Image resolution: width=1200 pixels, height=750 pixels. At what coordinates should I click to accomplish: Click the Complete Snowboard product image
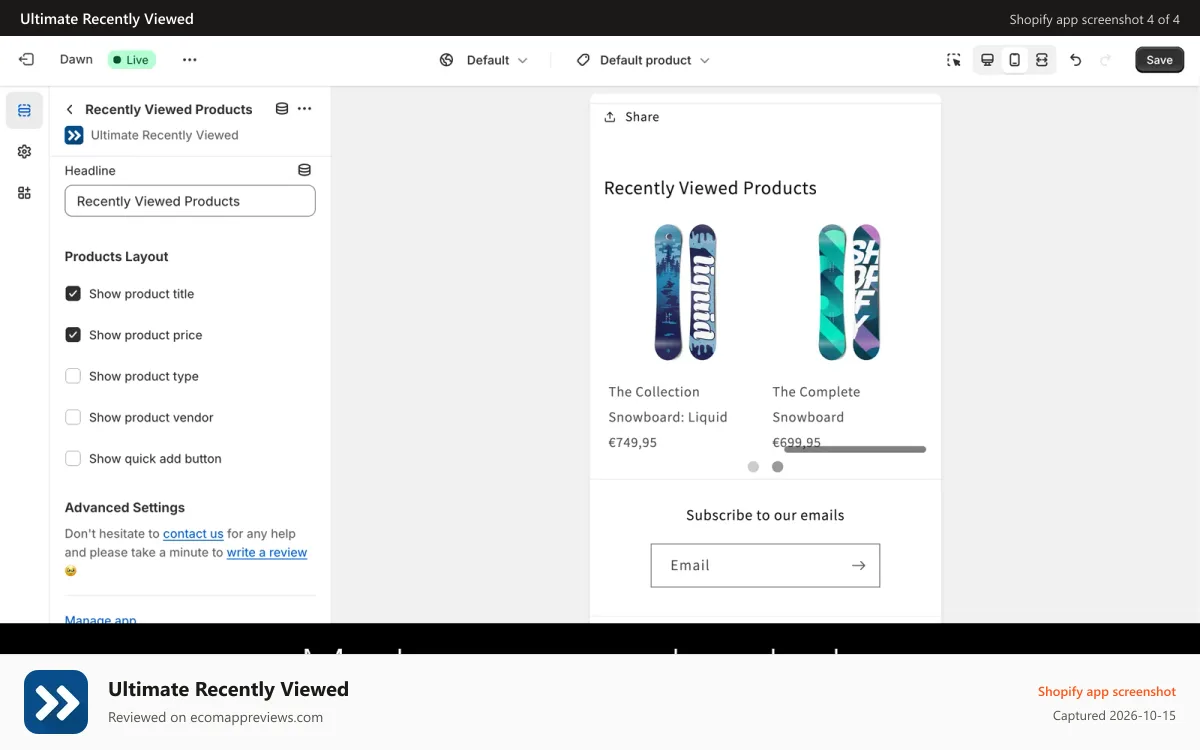849,292
